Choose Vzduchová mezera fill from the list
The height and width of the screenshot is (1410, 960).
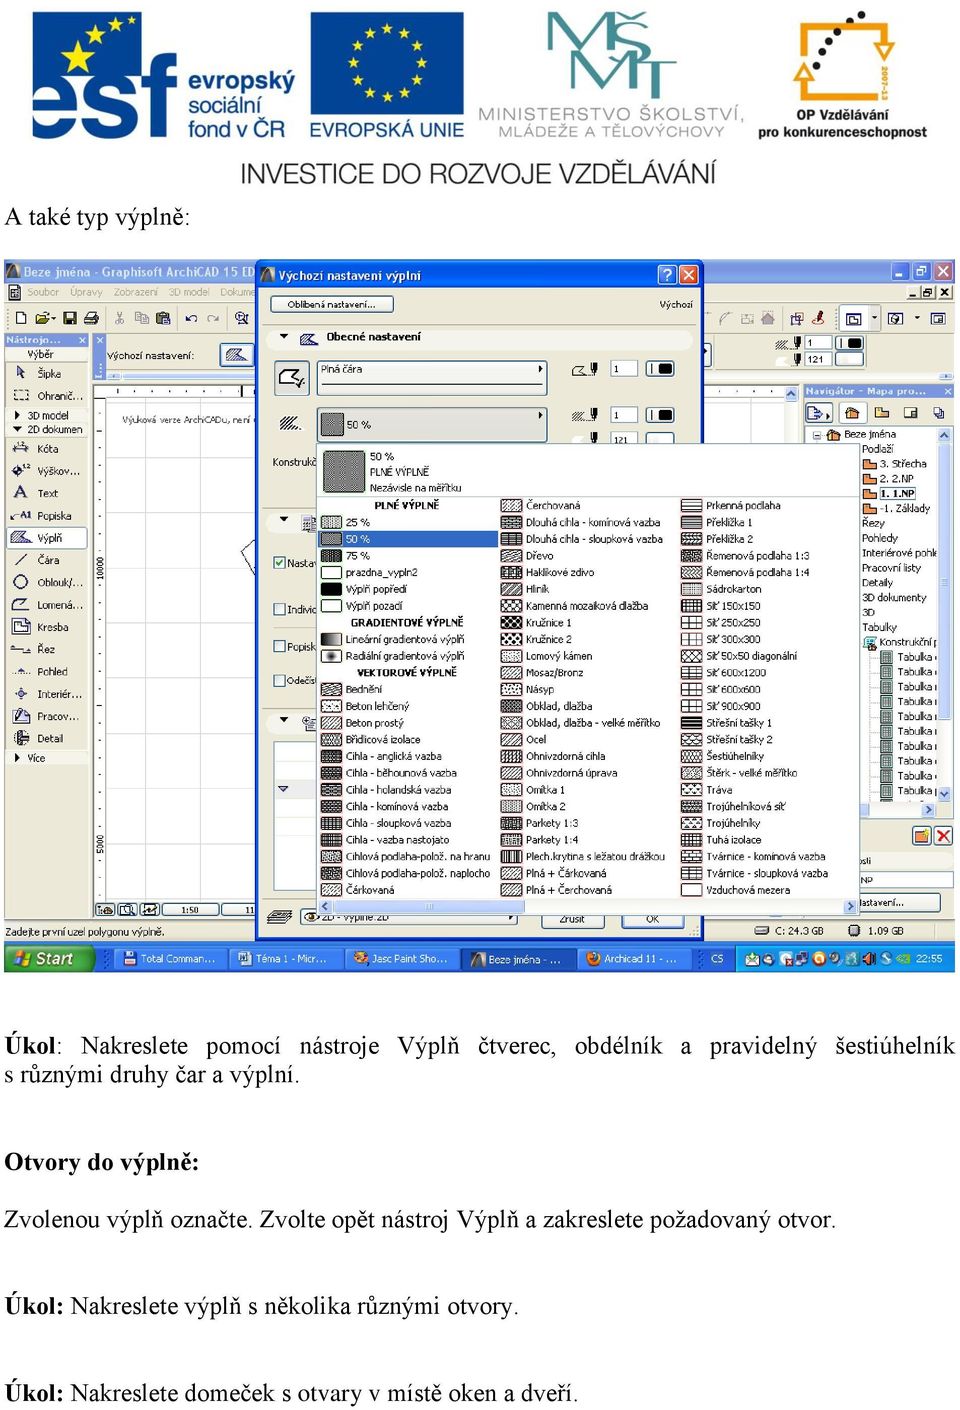tap(768, 890)
